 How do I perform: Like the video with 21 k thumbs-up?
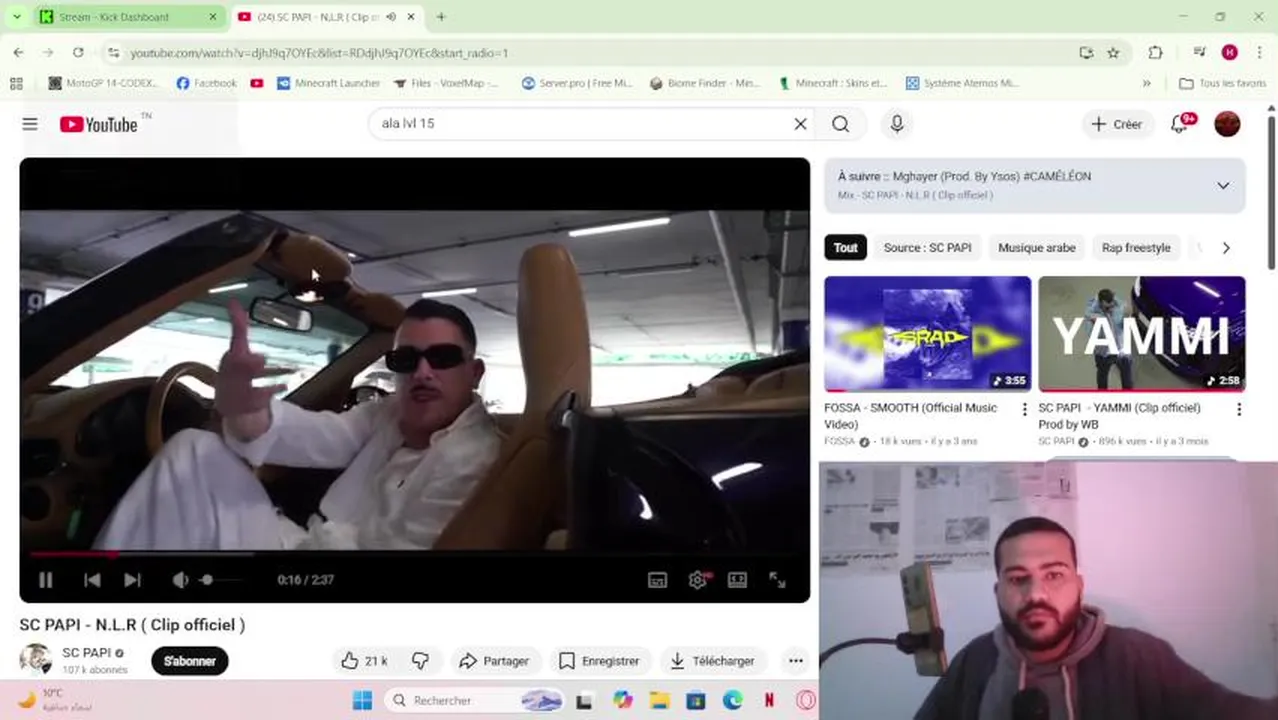364,661
